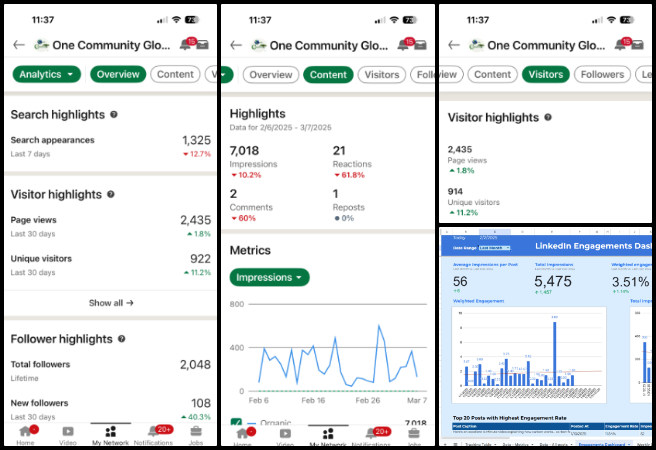Open the Impressions metric dropdown
The image size is (656, 450).
(269, 277)
